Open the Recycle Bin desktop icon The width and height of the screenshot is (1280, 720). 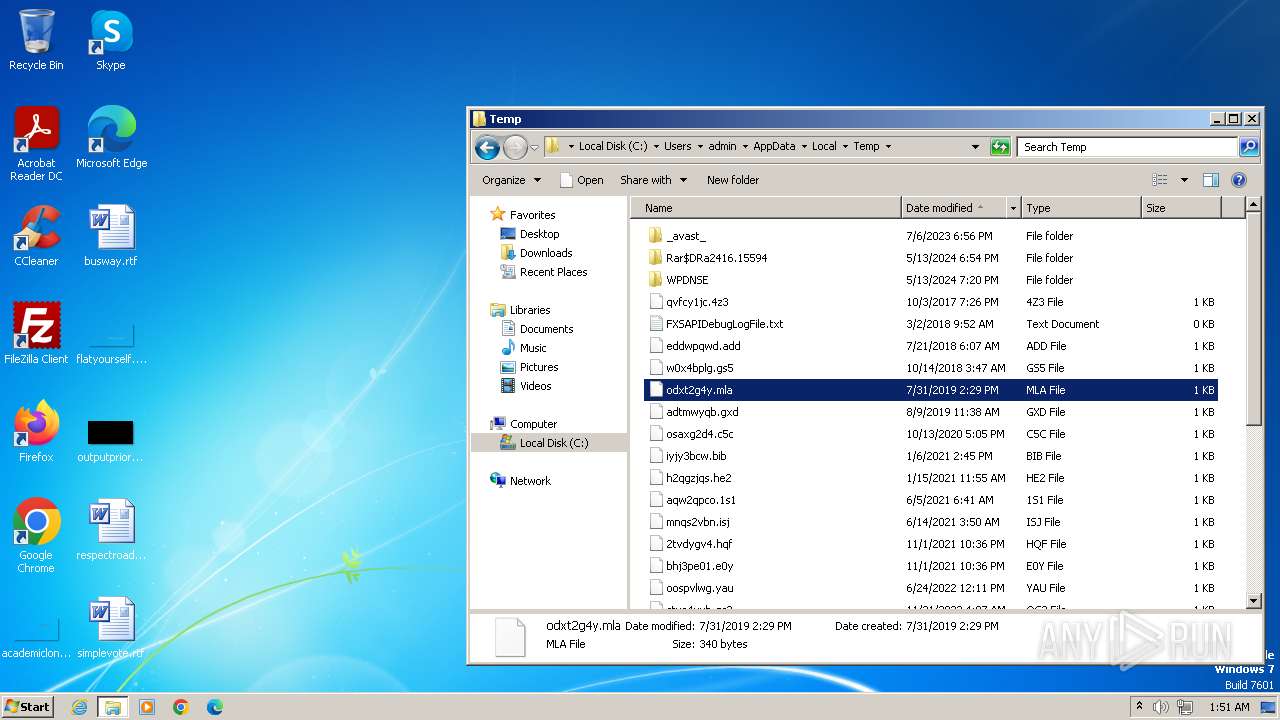pos(36,40)
